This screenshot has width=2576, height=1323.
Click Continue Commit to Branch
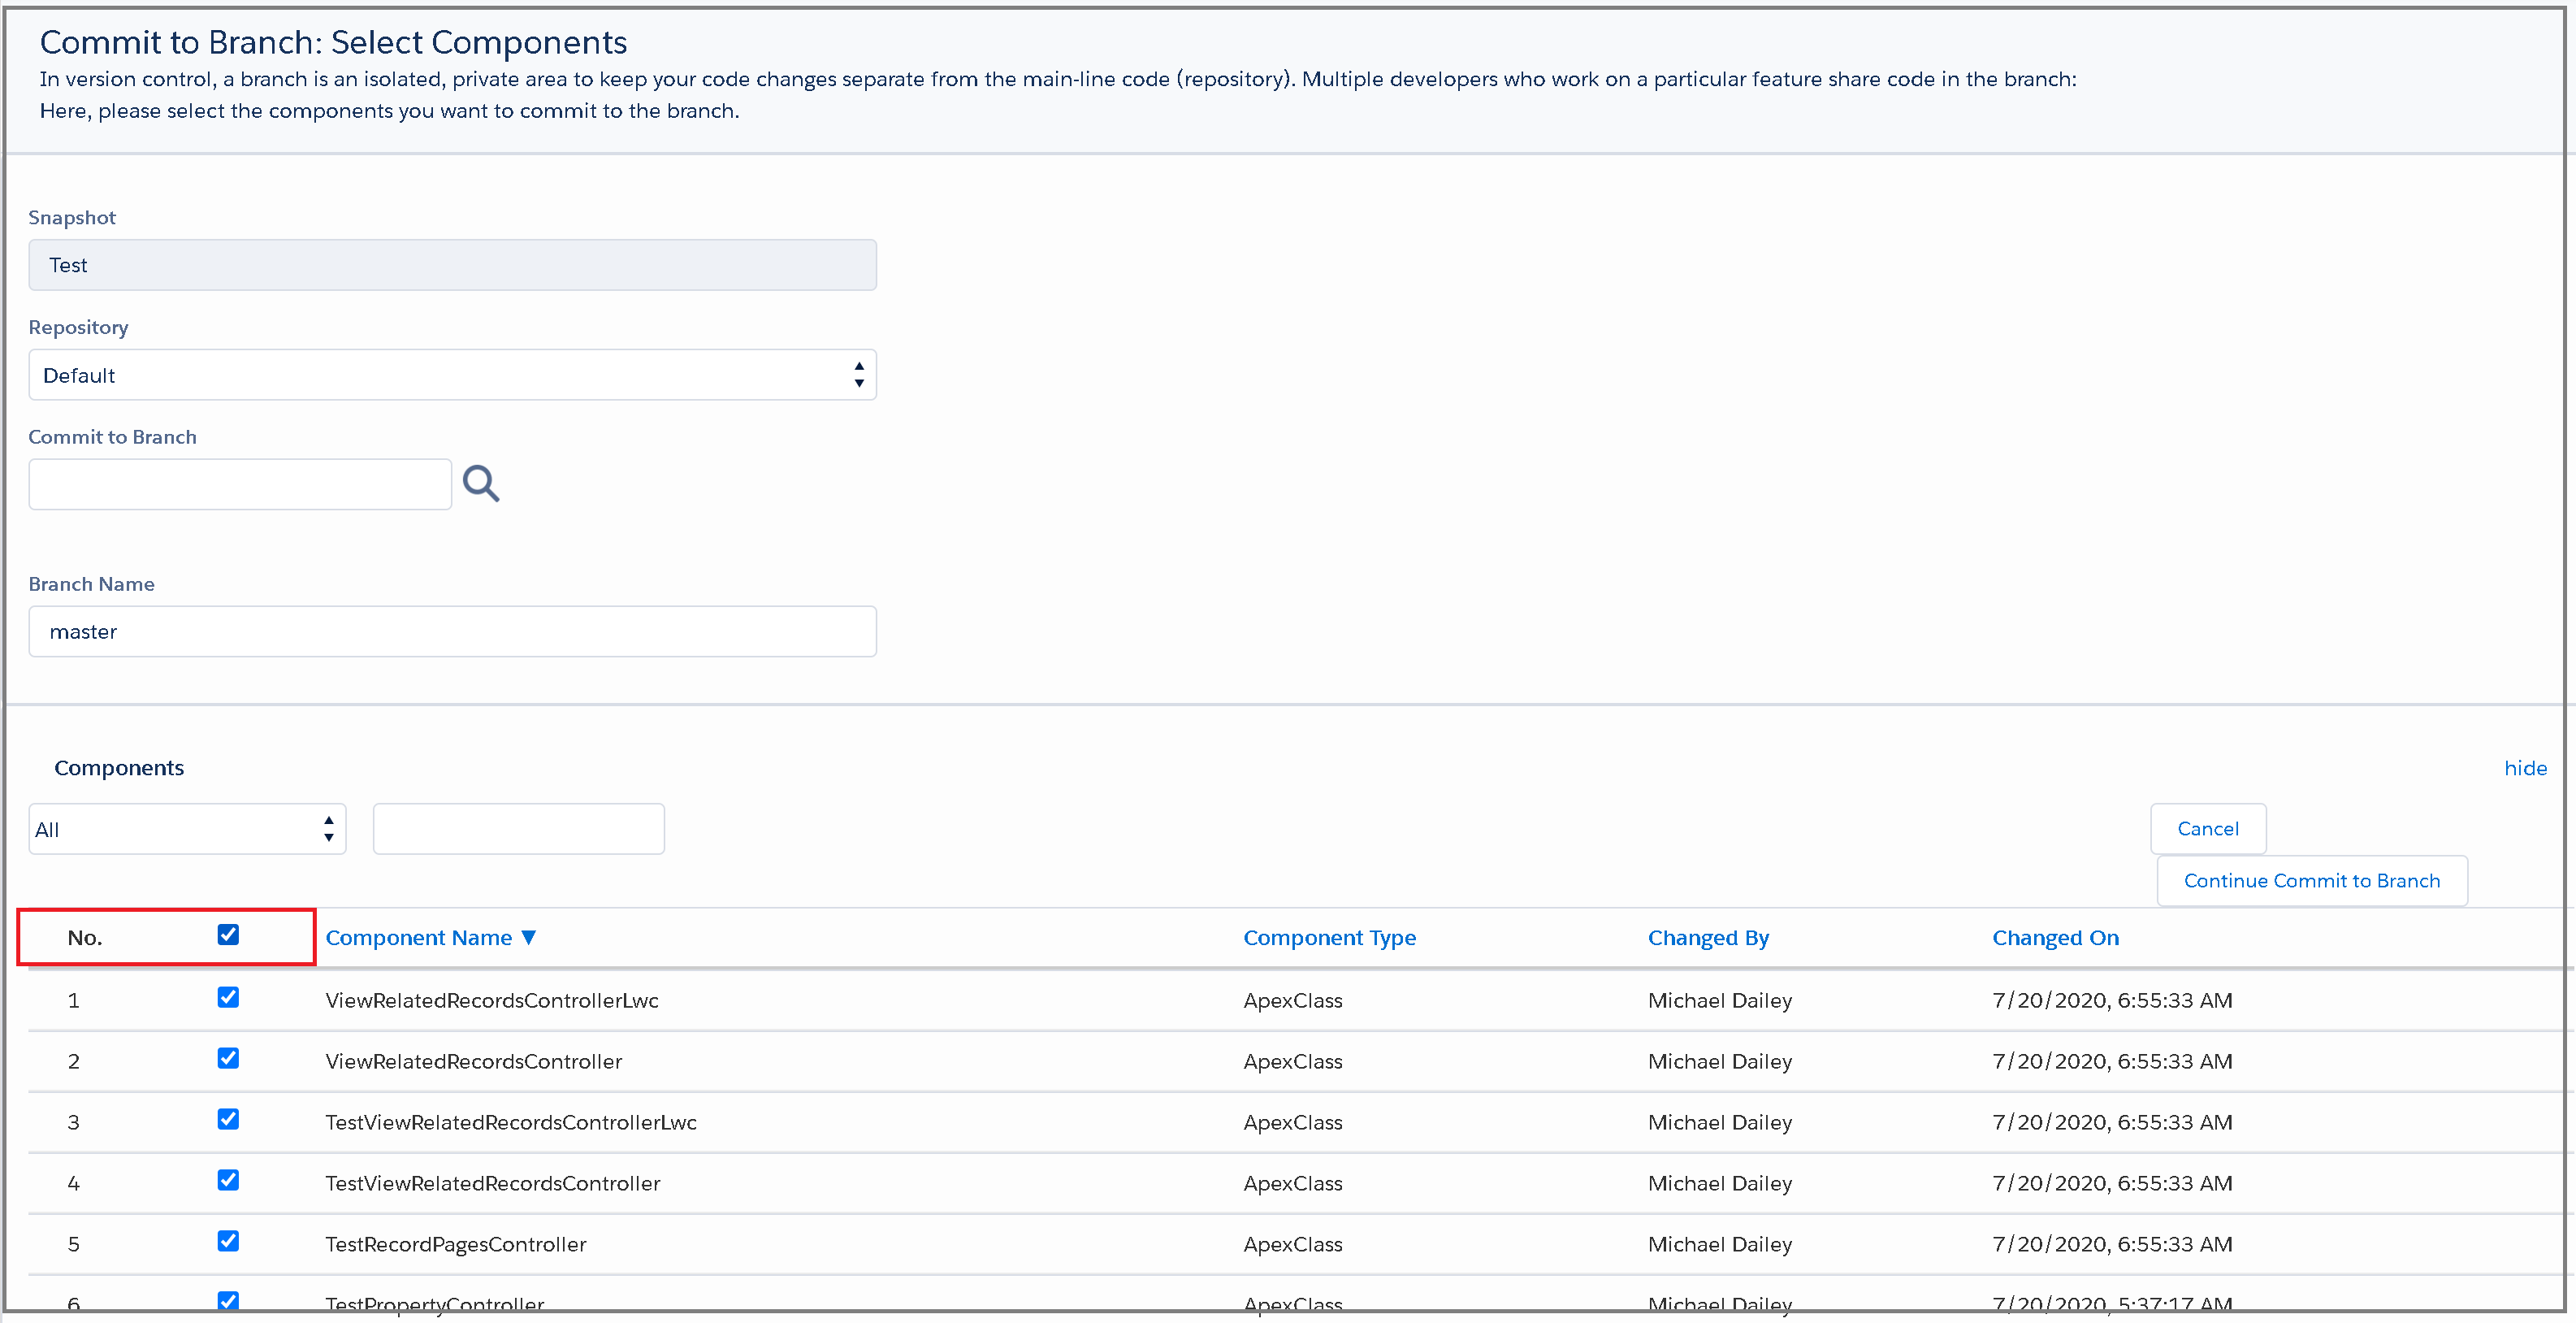[x=2312, y=881]
